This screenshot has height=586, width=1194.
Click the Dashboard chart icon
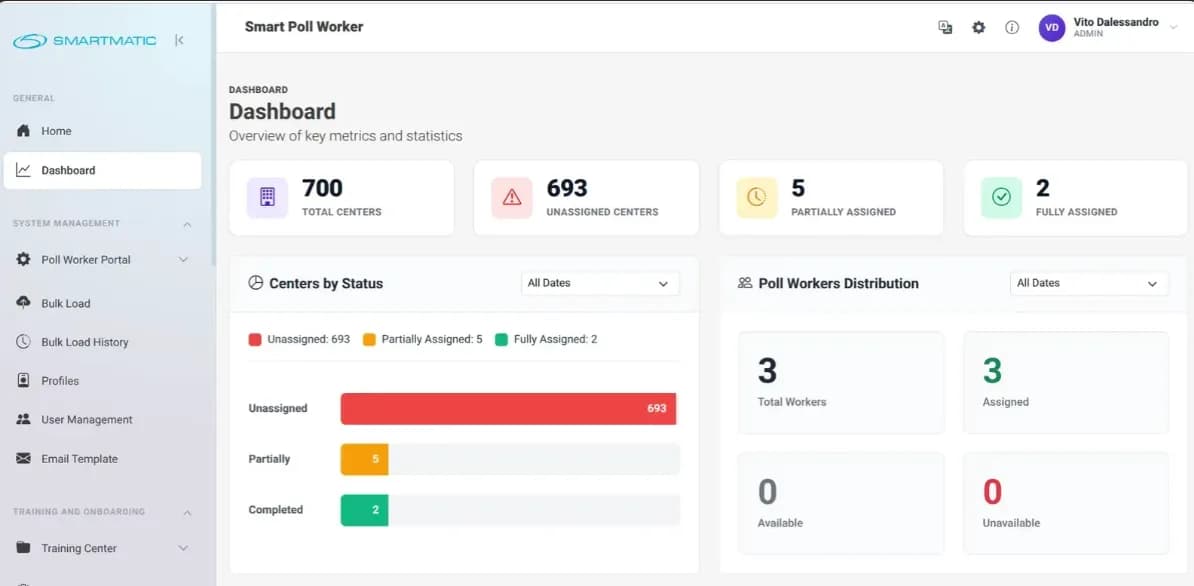pos(24,170)
